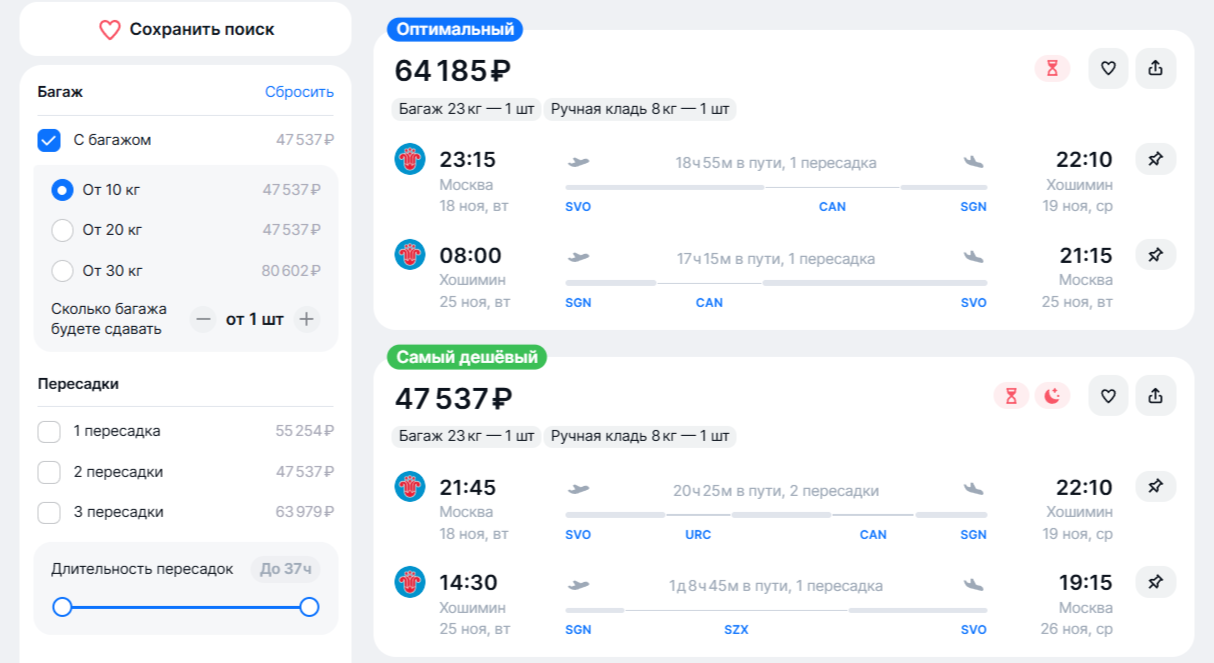The width and height of the screenshot is (1214, 663).
Task: Decrease baggage count with minus button
Action: [x=204, y=320]
